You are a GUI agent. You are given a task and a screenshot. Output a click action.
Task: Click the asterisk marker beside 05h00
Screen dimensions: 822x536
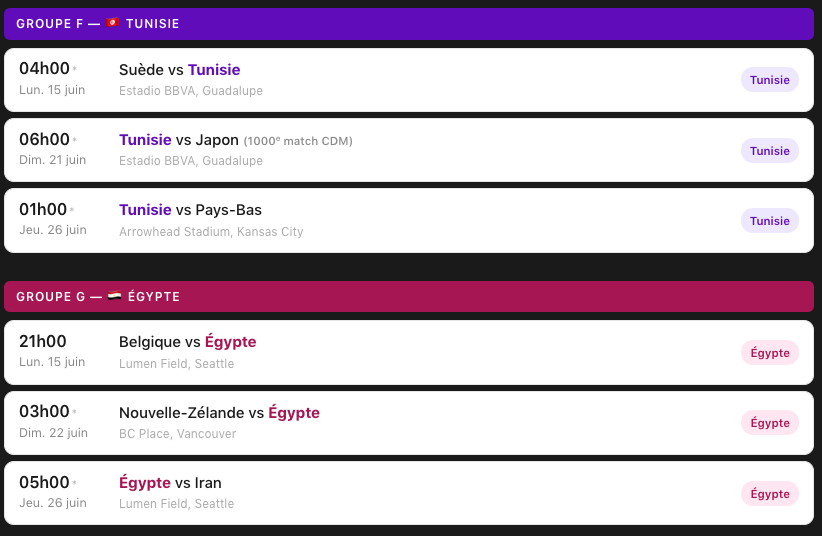pyautogui.click(x=74, y=483)
